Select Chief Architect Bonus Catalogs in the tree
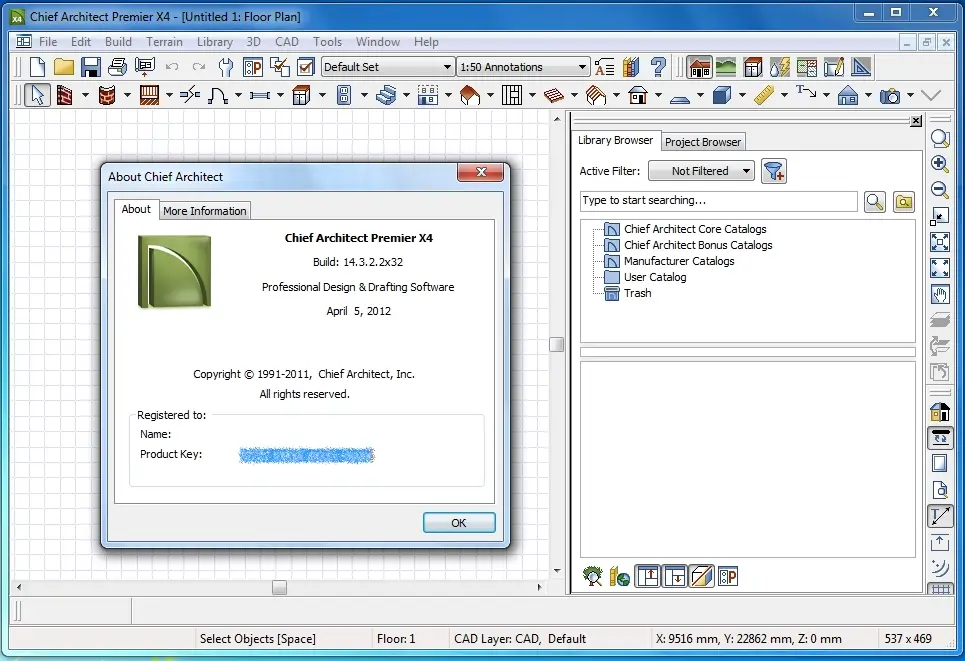Screen dimensions: 965x661 click(x=698, y=245)
